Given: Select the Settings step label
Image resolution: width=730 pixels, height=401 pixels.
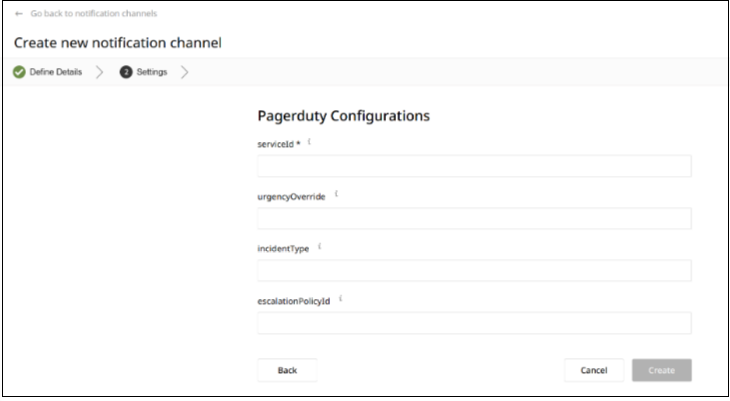Looking at the screenshot, I should pos(152,72).
